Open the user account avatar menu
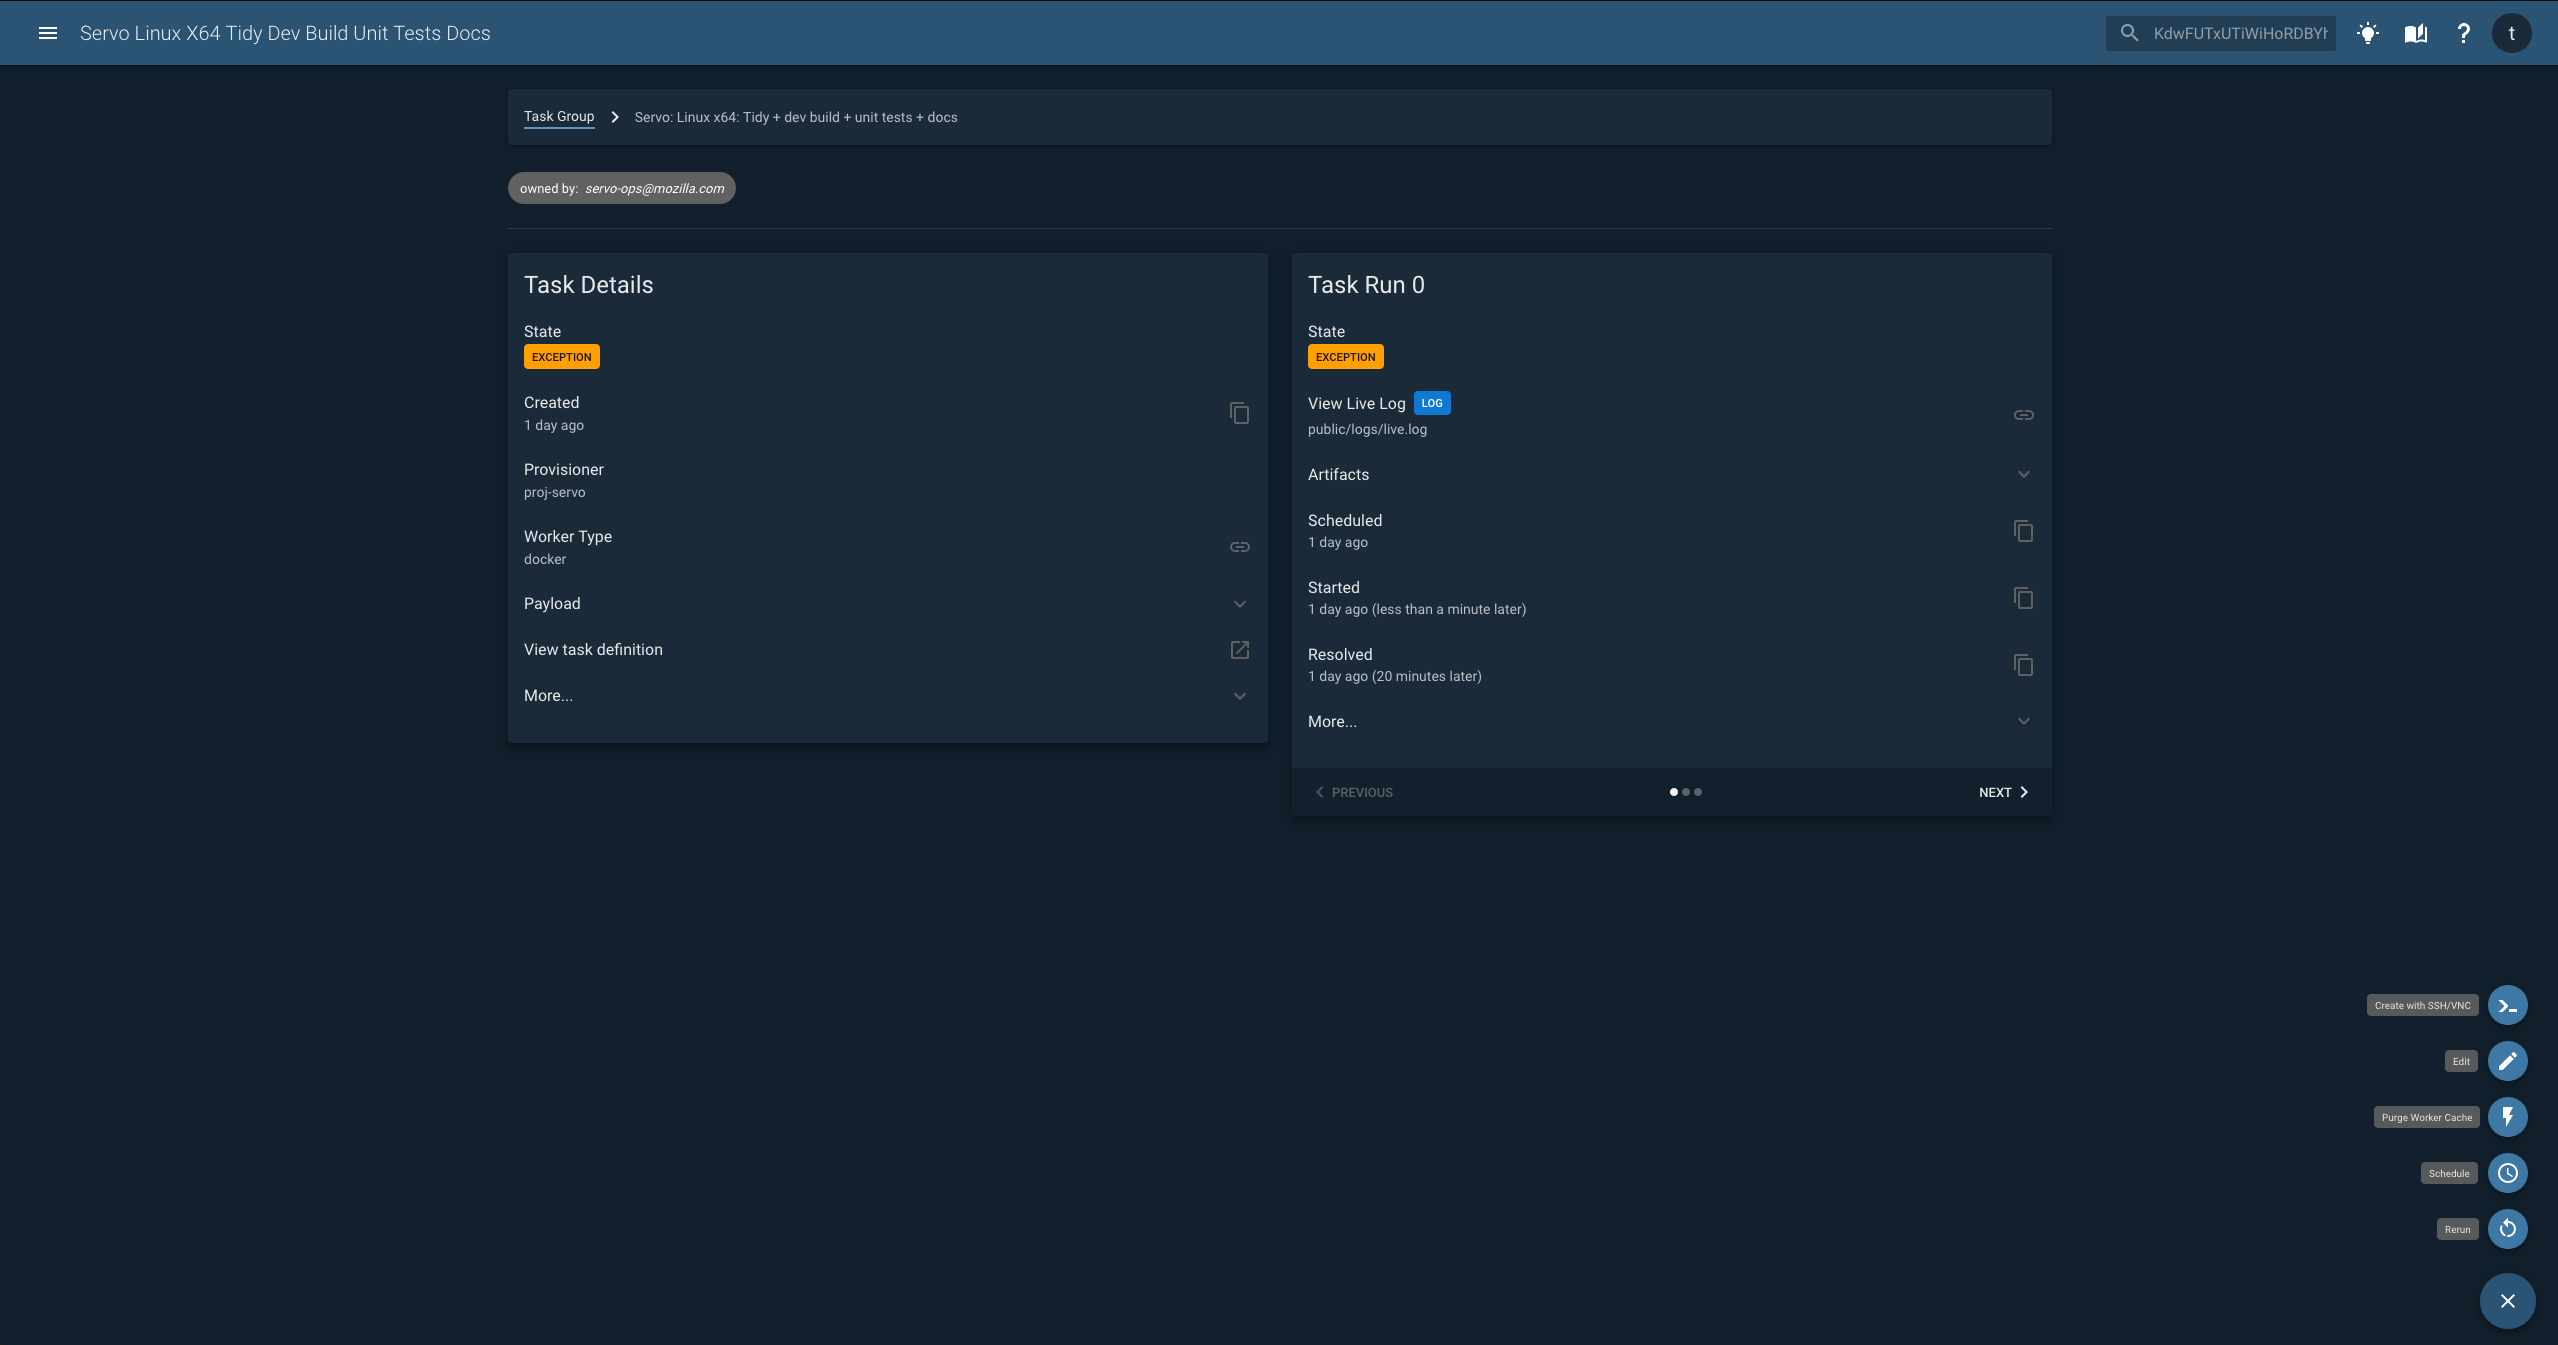The image size is (2558, 1345). (x=2510, y=33)
